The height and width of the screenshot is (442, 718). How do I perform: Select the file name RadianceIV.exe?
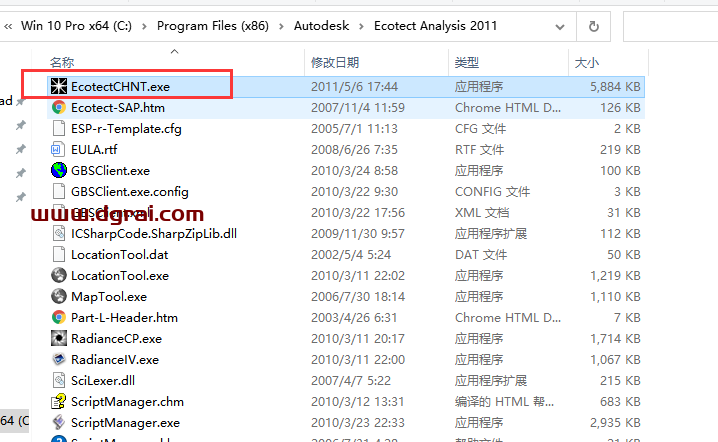click(115, 360)
